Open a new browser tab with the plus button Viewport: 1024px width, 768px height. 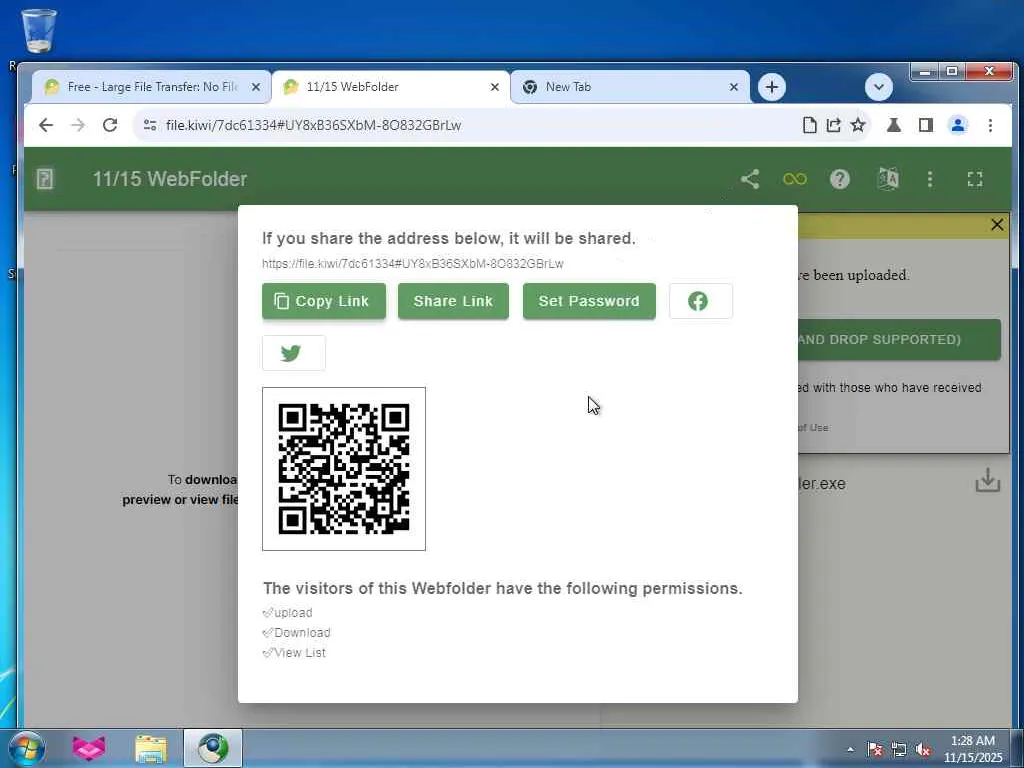click(x=772, y=87)
